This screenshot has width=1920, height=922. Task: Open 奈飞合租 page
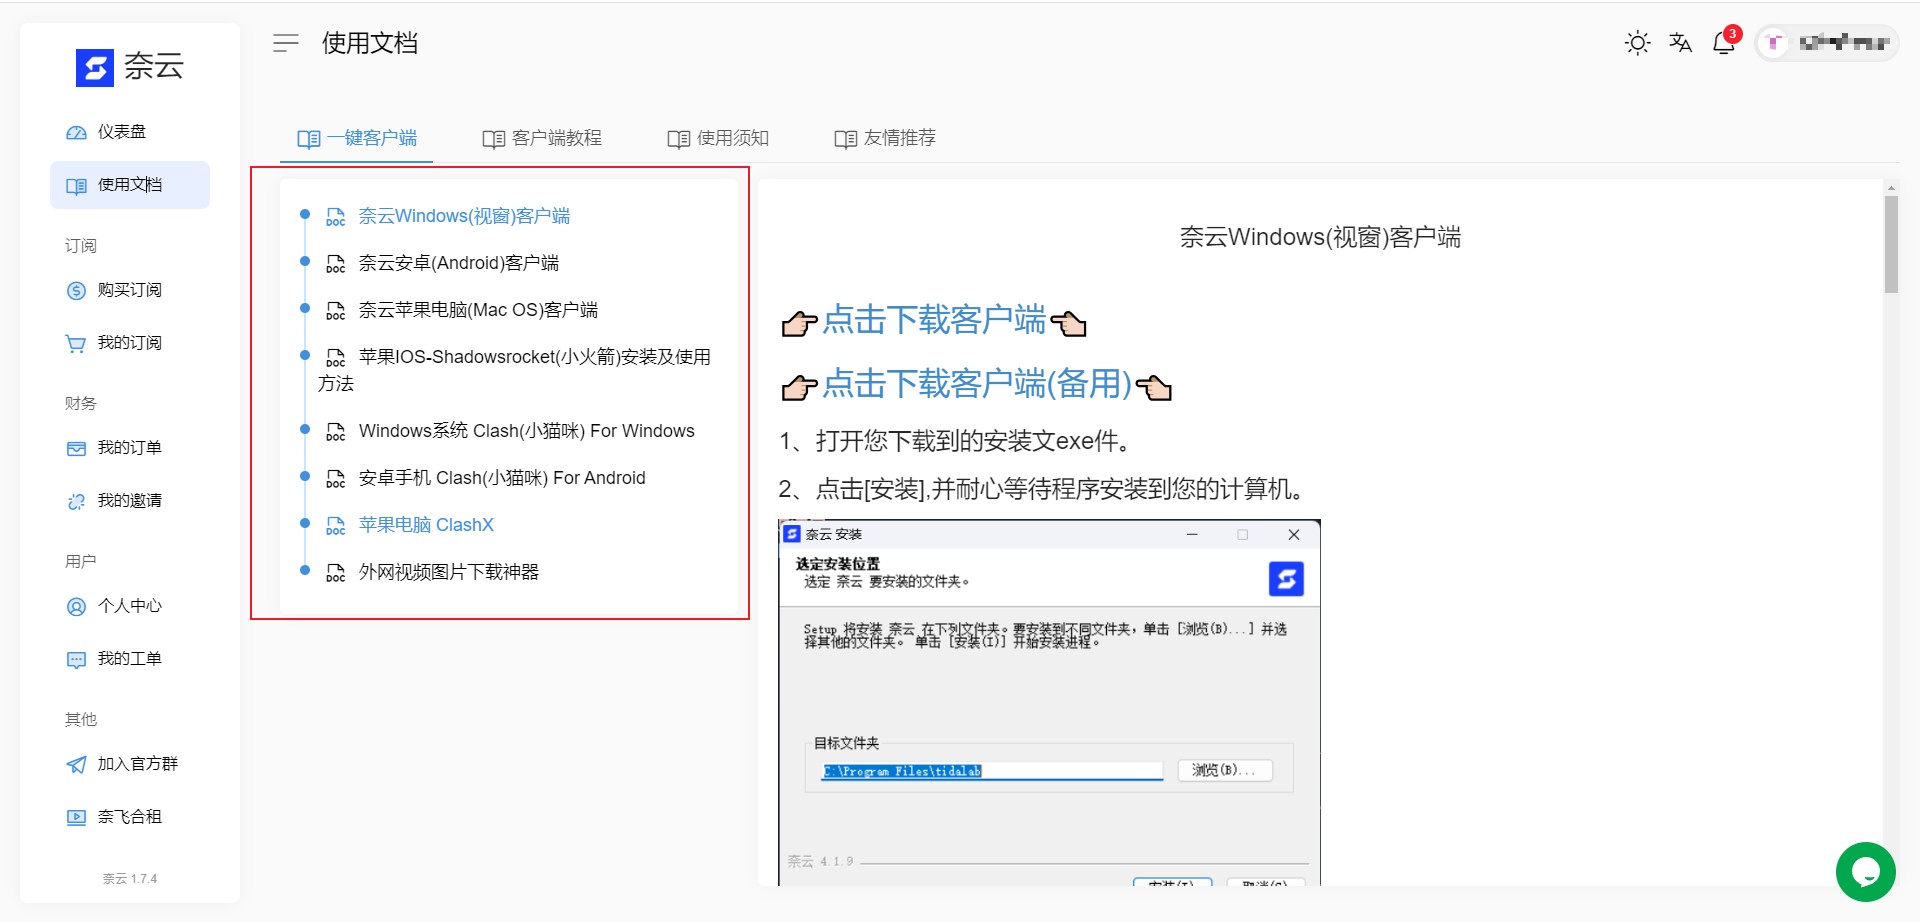click(x=130, y=817)
